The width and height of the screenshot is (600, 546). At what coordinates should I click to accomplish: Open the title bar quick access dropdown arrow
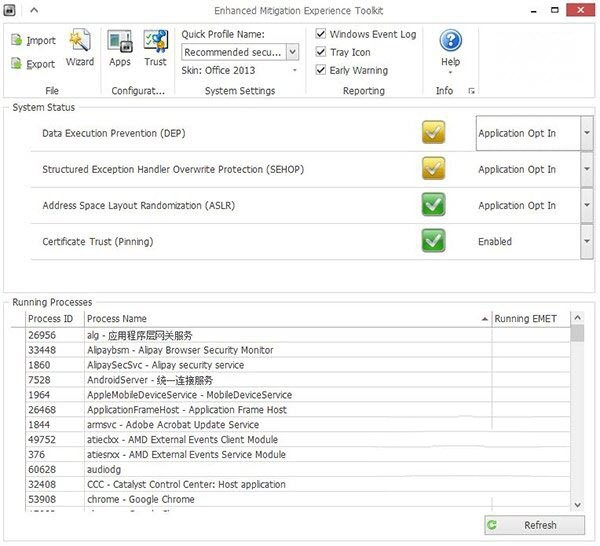[x=33, y=10]
